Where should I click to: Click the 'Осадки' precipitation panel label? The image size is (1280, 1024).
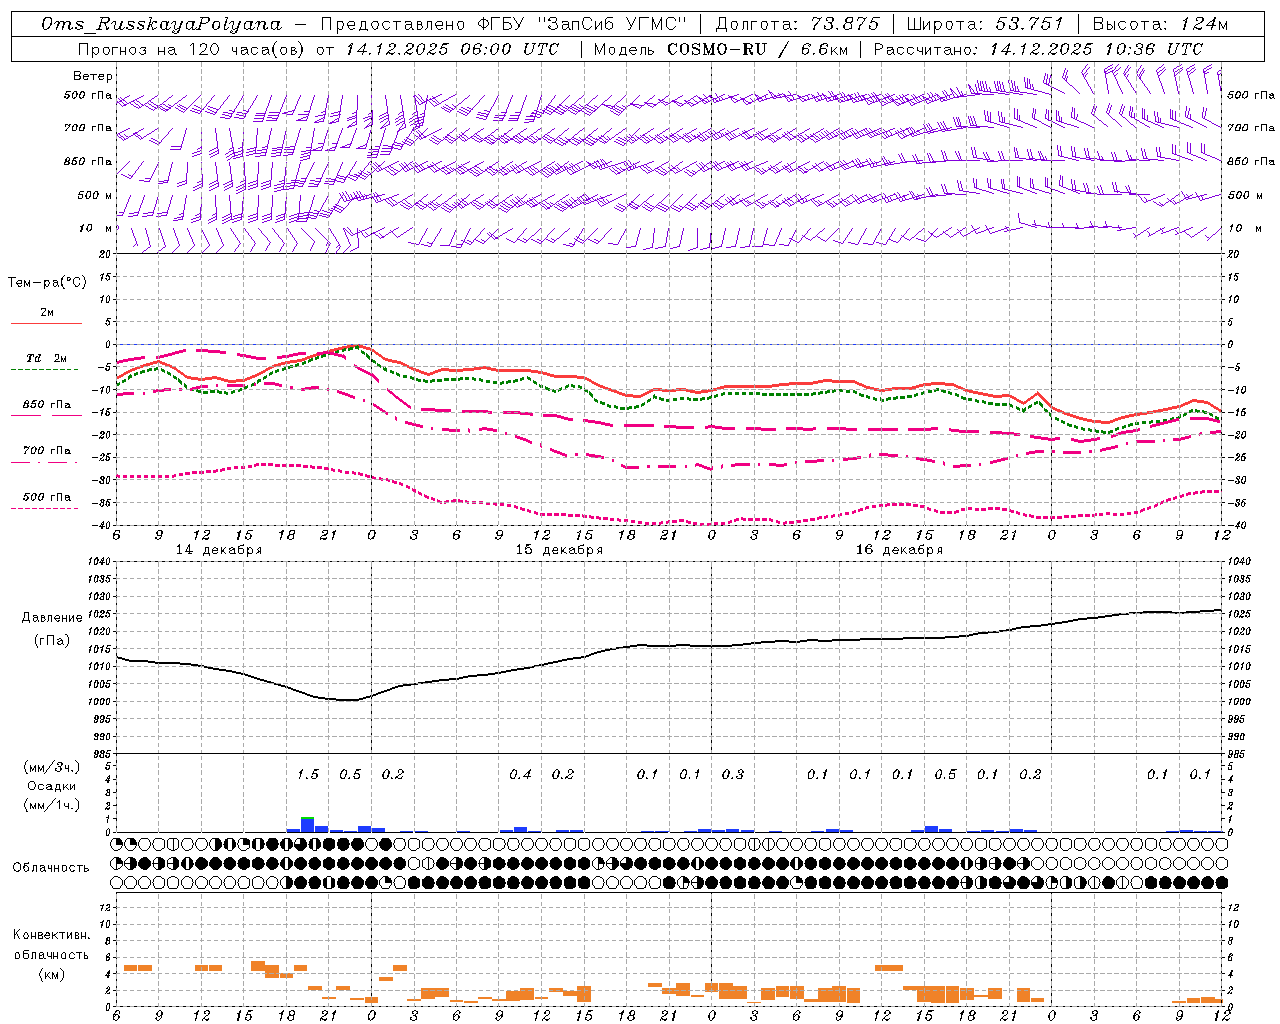click(50, 786)
